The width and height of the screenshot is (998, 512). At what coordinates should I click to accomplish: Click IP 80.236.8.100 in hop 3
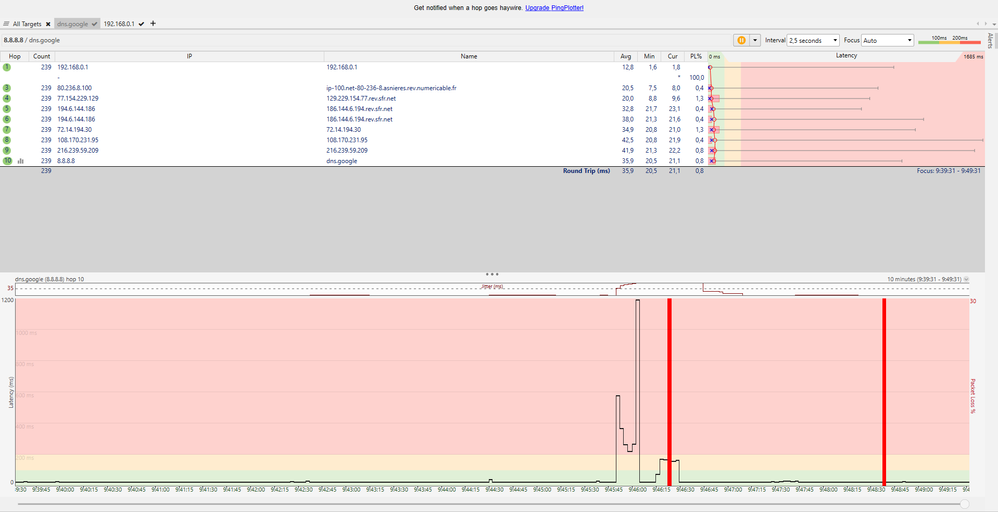[x=74, y=88]
